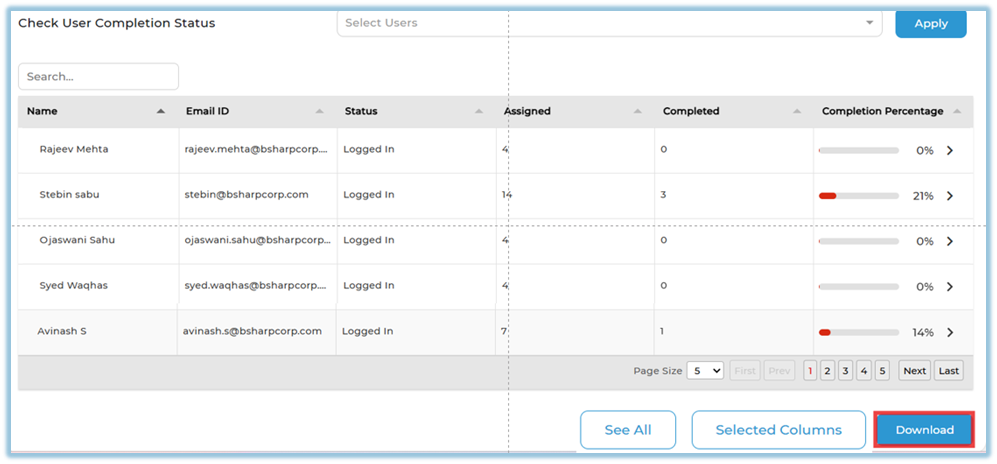Sort by Completed column arrow
The height and width of the screenshot is (464, 997).
(797, 112)
